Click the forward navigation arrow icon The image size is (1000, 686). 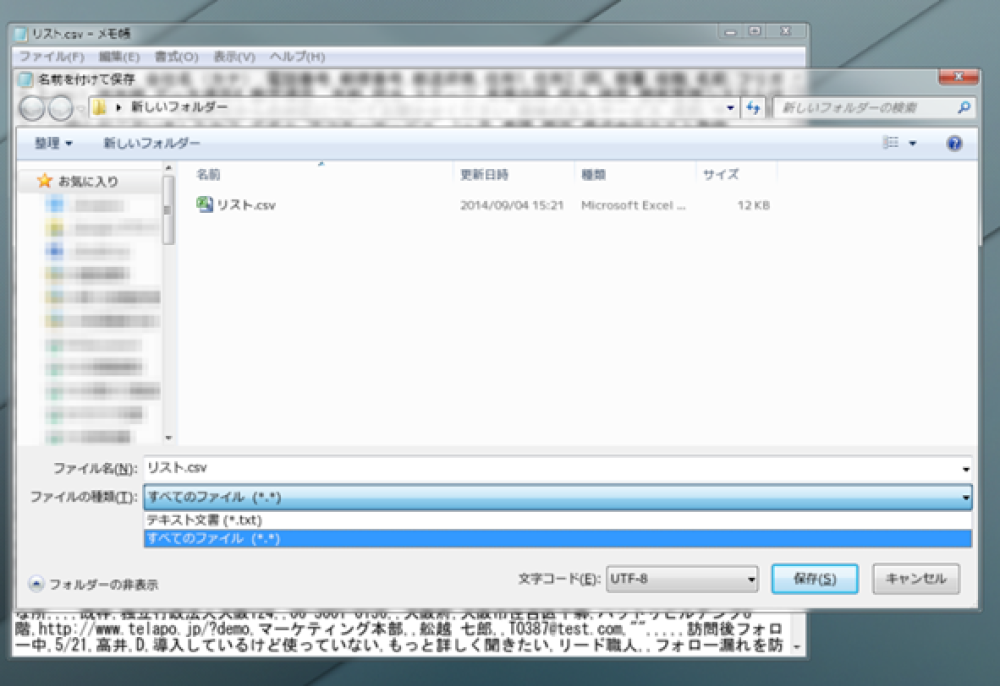pyautogui.click(x=60, y=108)
